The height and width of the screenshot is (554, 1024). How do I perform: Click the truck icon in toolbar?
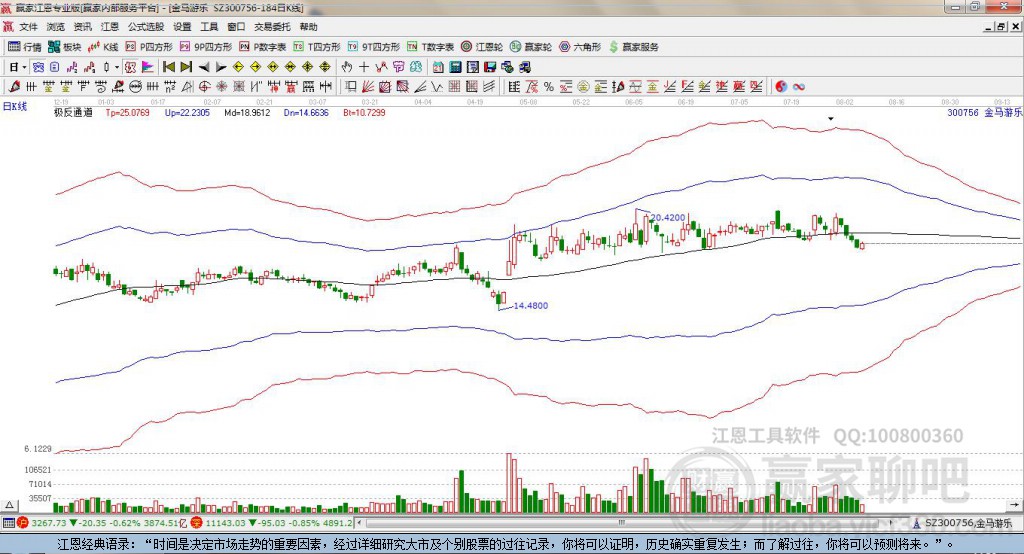coord(524,67)
